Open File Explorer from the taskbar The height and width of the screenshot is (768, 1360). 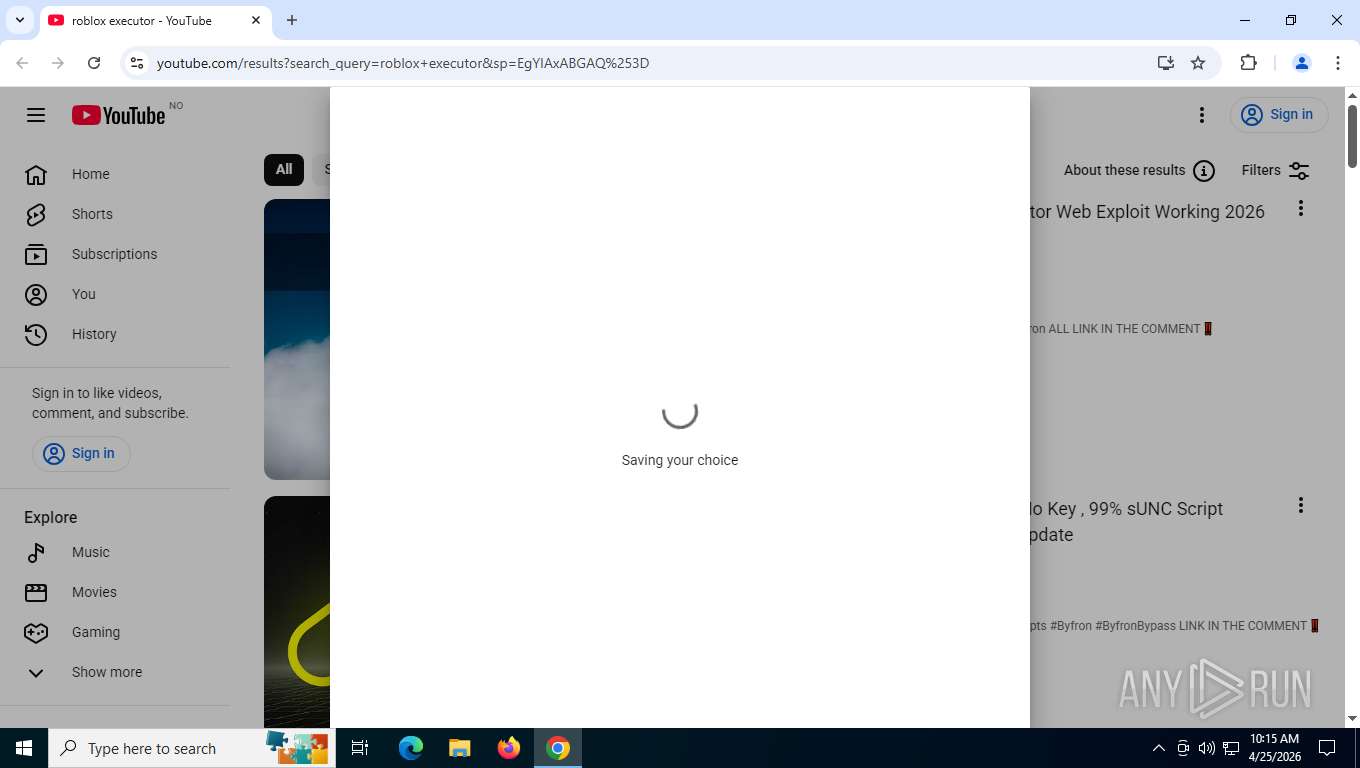click(460, 748)
